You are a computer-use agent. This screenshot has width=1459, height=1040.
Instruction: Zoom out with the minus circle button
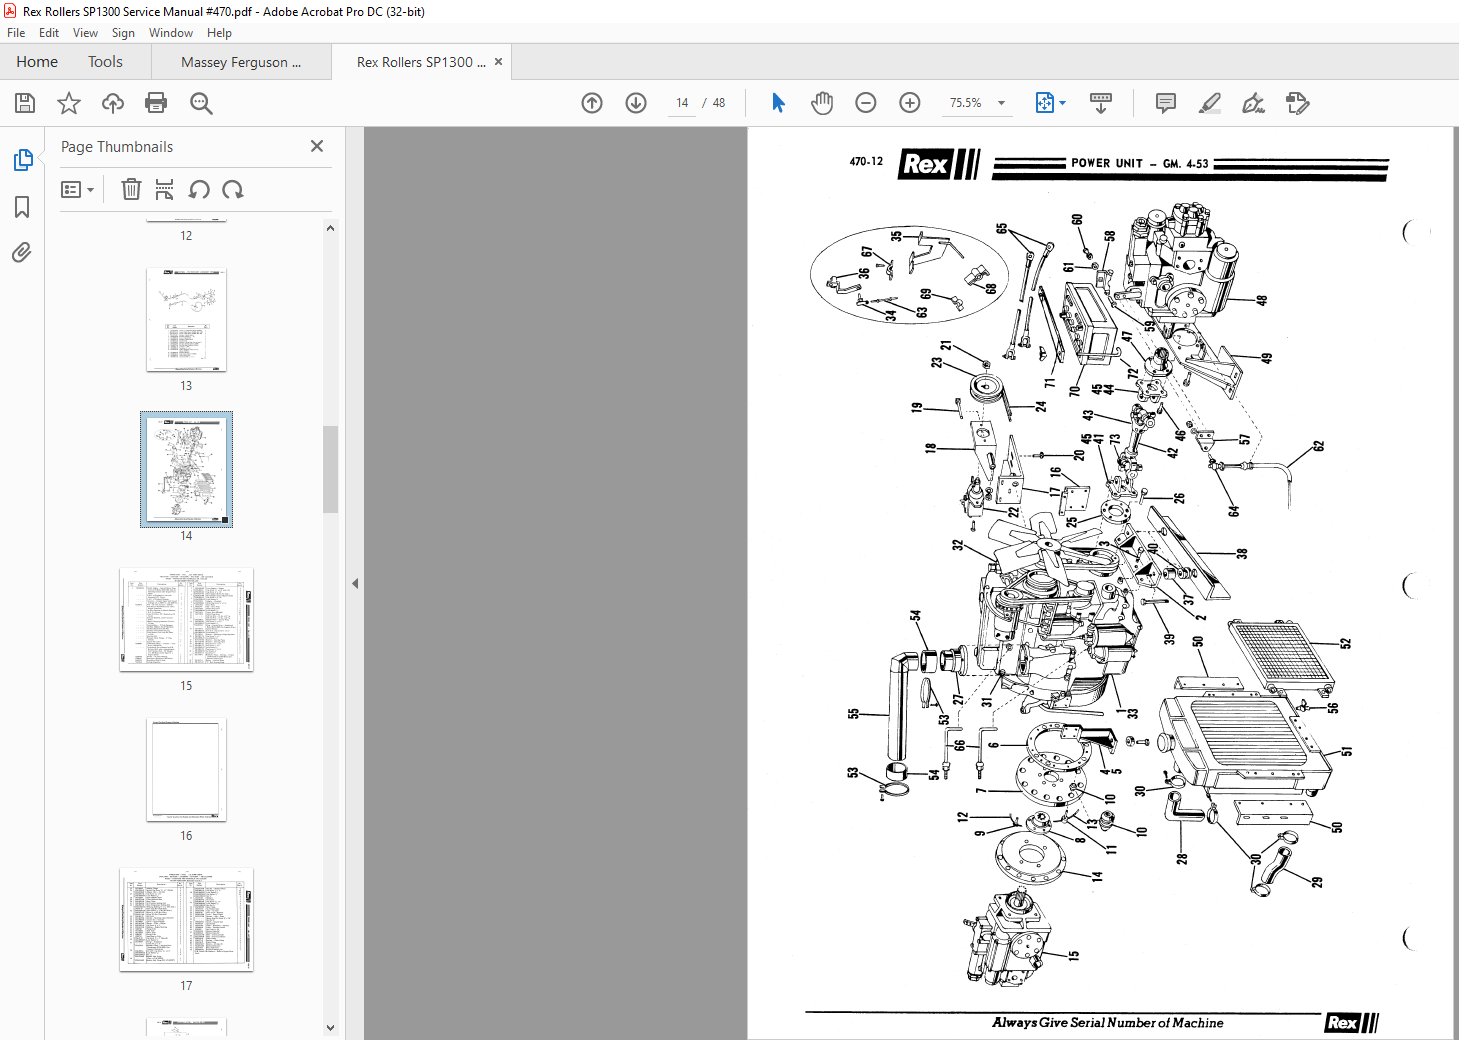point(866,103)
